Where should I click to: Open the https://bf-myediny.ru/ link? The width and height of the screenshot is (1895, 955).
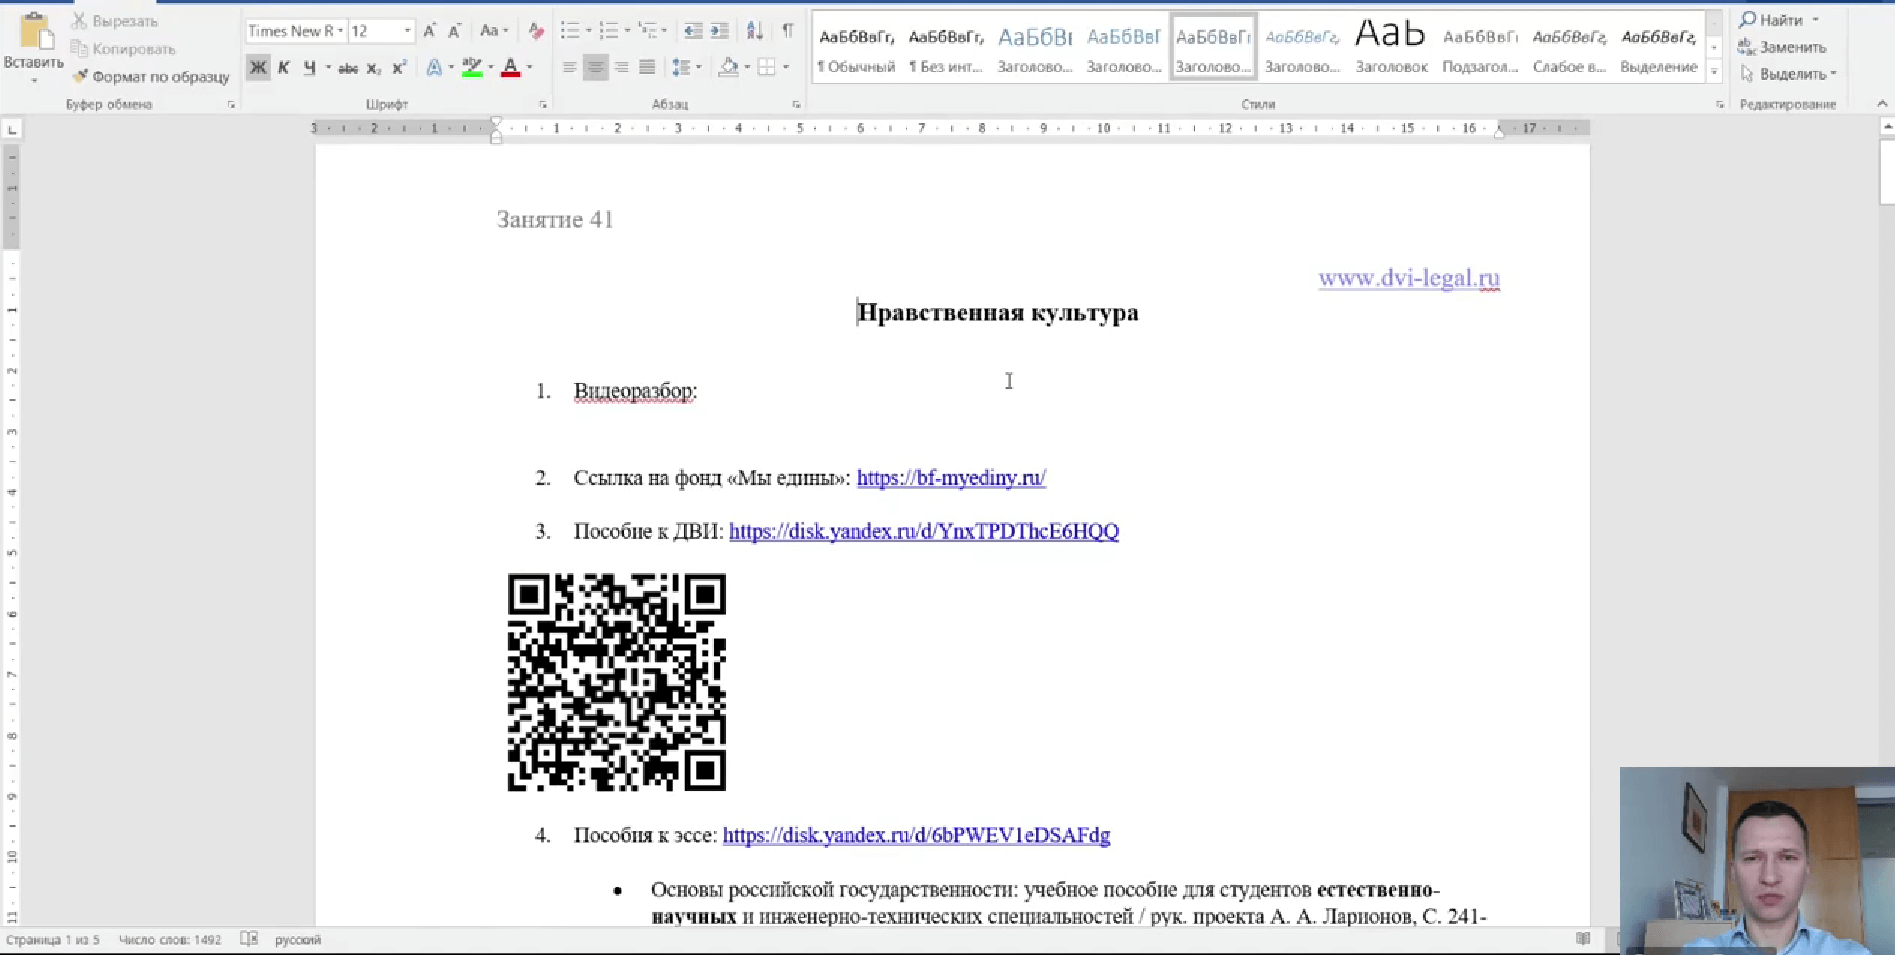coord(951,478)
